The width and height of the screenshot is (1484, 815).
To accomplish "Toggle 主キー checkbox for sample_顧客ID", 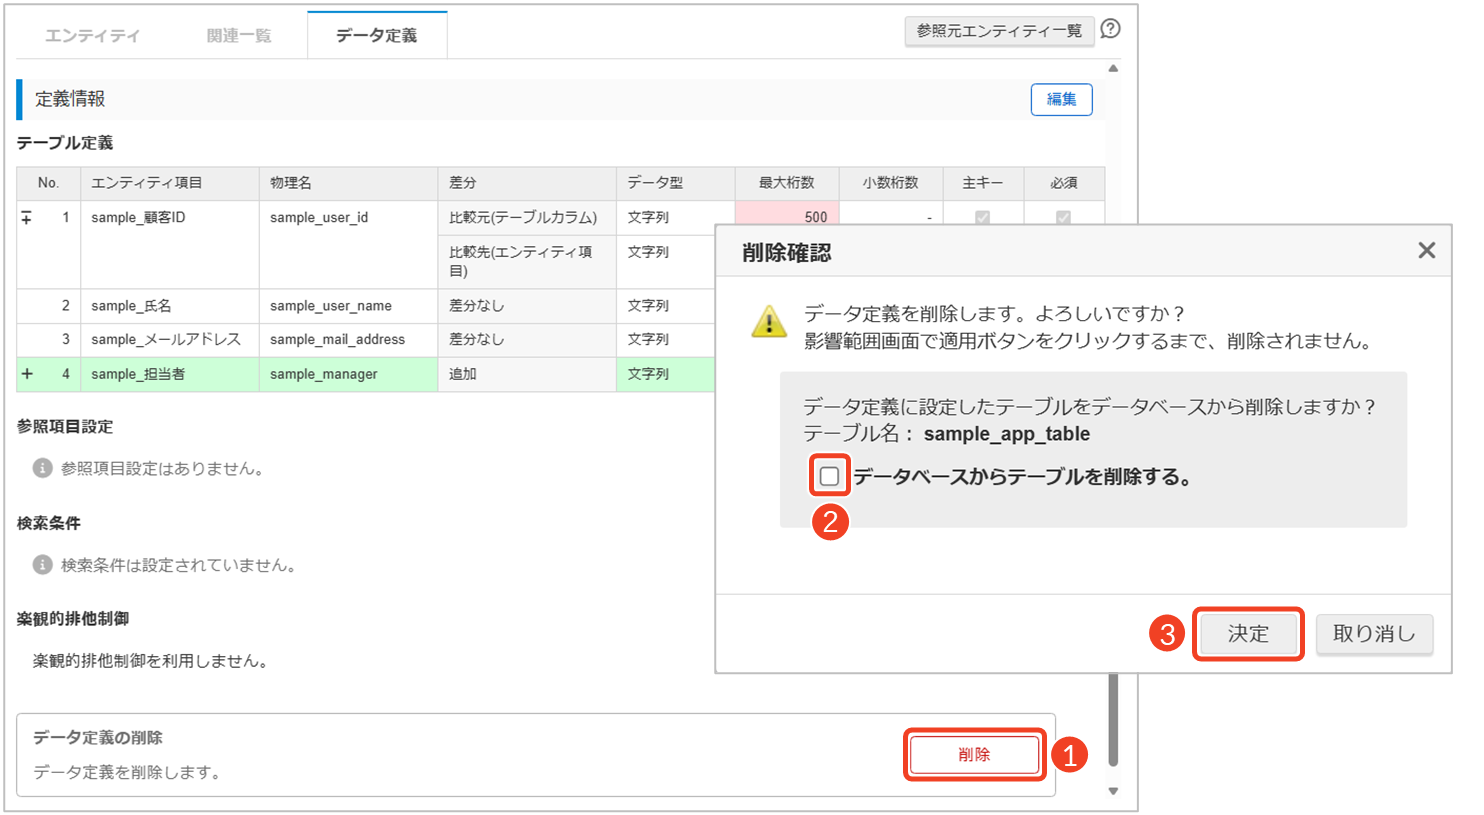I will point(982,217).
